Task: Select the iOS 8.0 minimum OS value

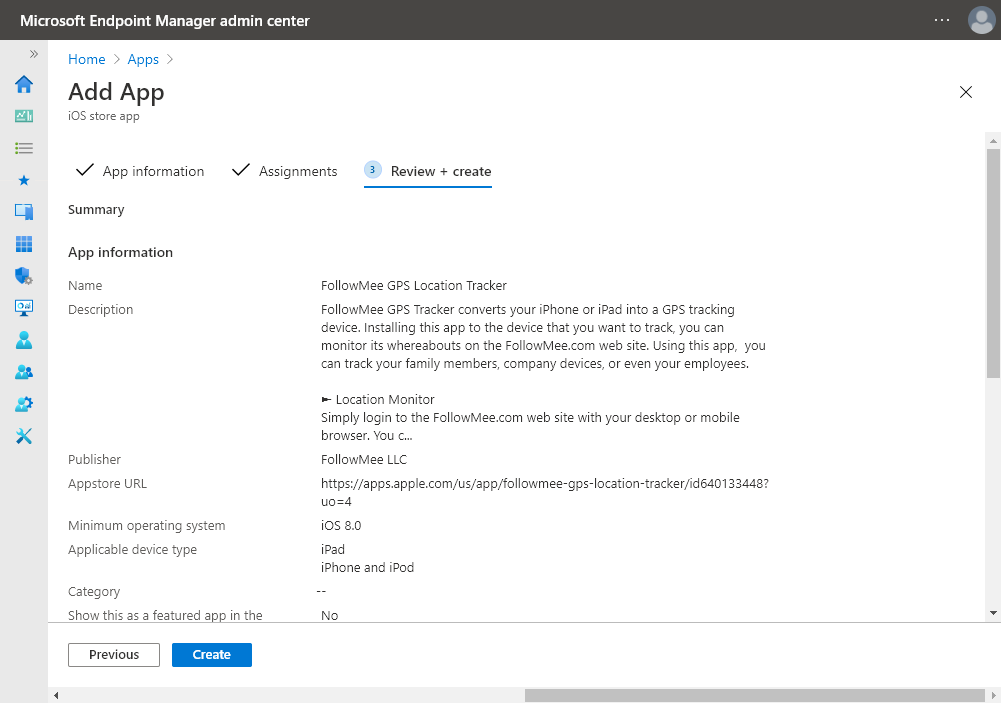Action: point(341,525)
